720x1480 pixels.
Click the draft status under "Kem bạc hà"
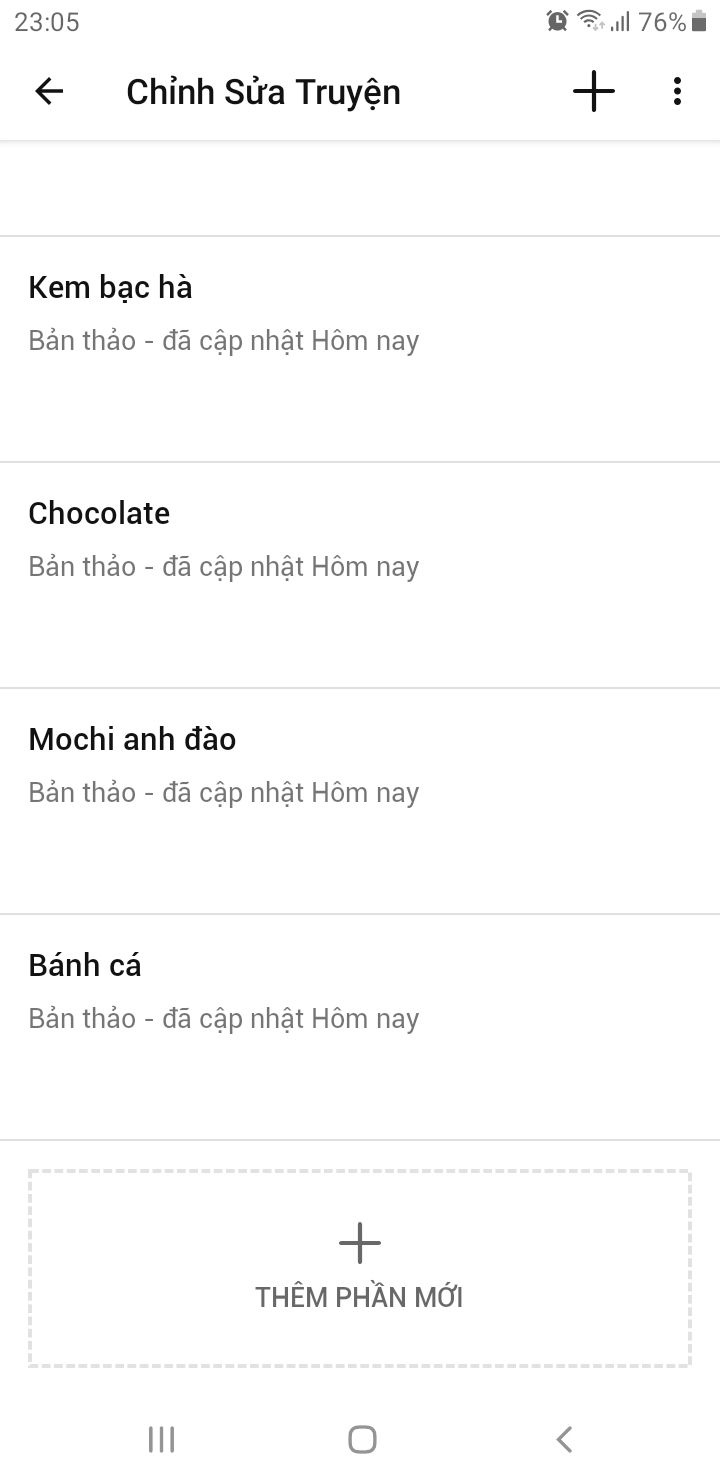click(223, 341)
